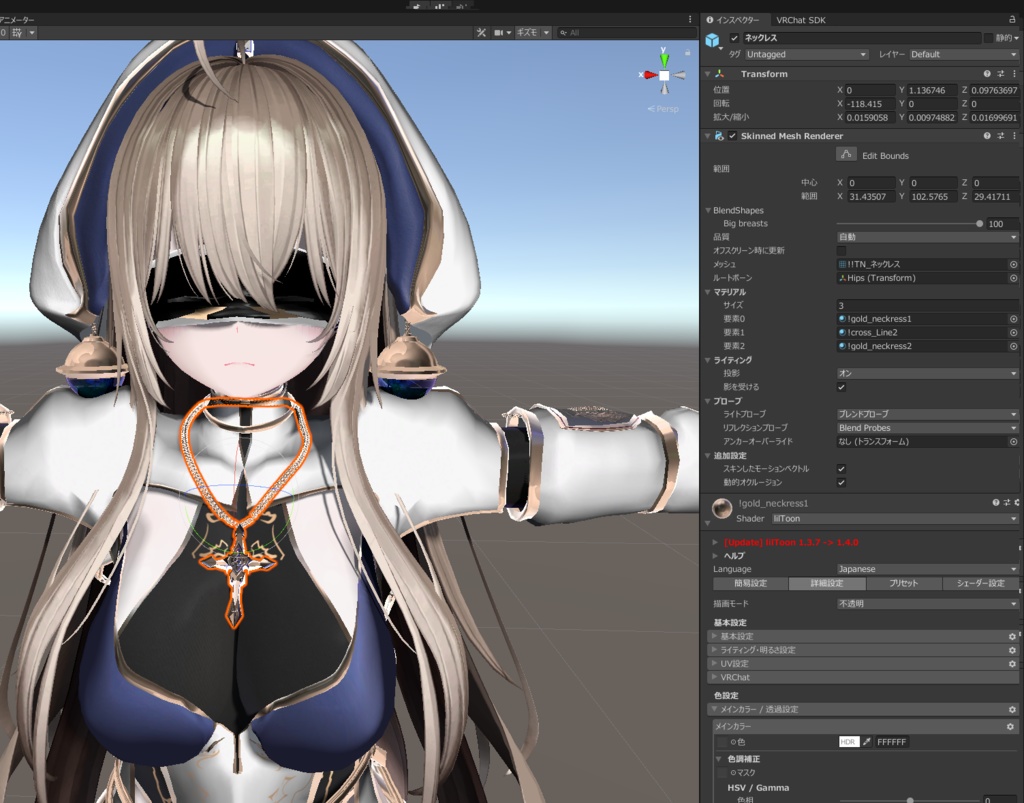Open レイヤー Default dropdown
Image resolution: width=1024 pixels, height=803 pixels.
click(x=964, y=55)
